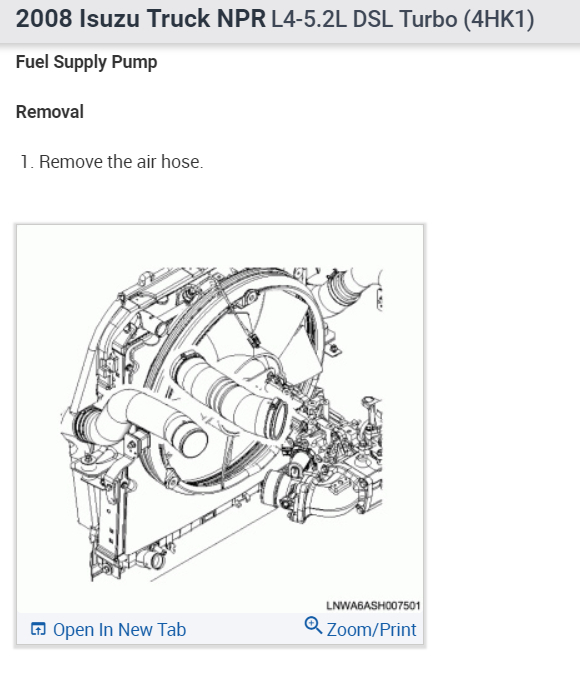Click the gray header bar beside the title
The width and height of the screenshot is (580, 678).
coord(558,21)
